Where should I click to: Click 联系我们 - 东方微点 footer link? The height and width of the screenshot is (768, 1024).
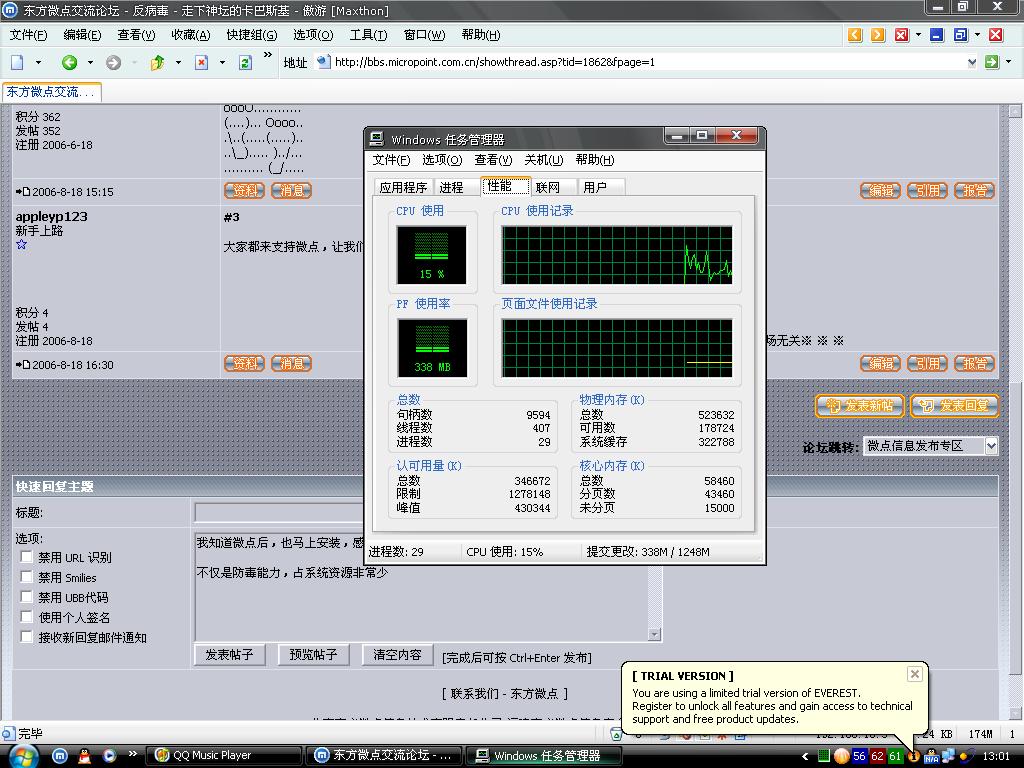coord(504,694)
